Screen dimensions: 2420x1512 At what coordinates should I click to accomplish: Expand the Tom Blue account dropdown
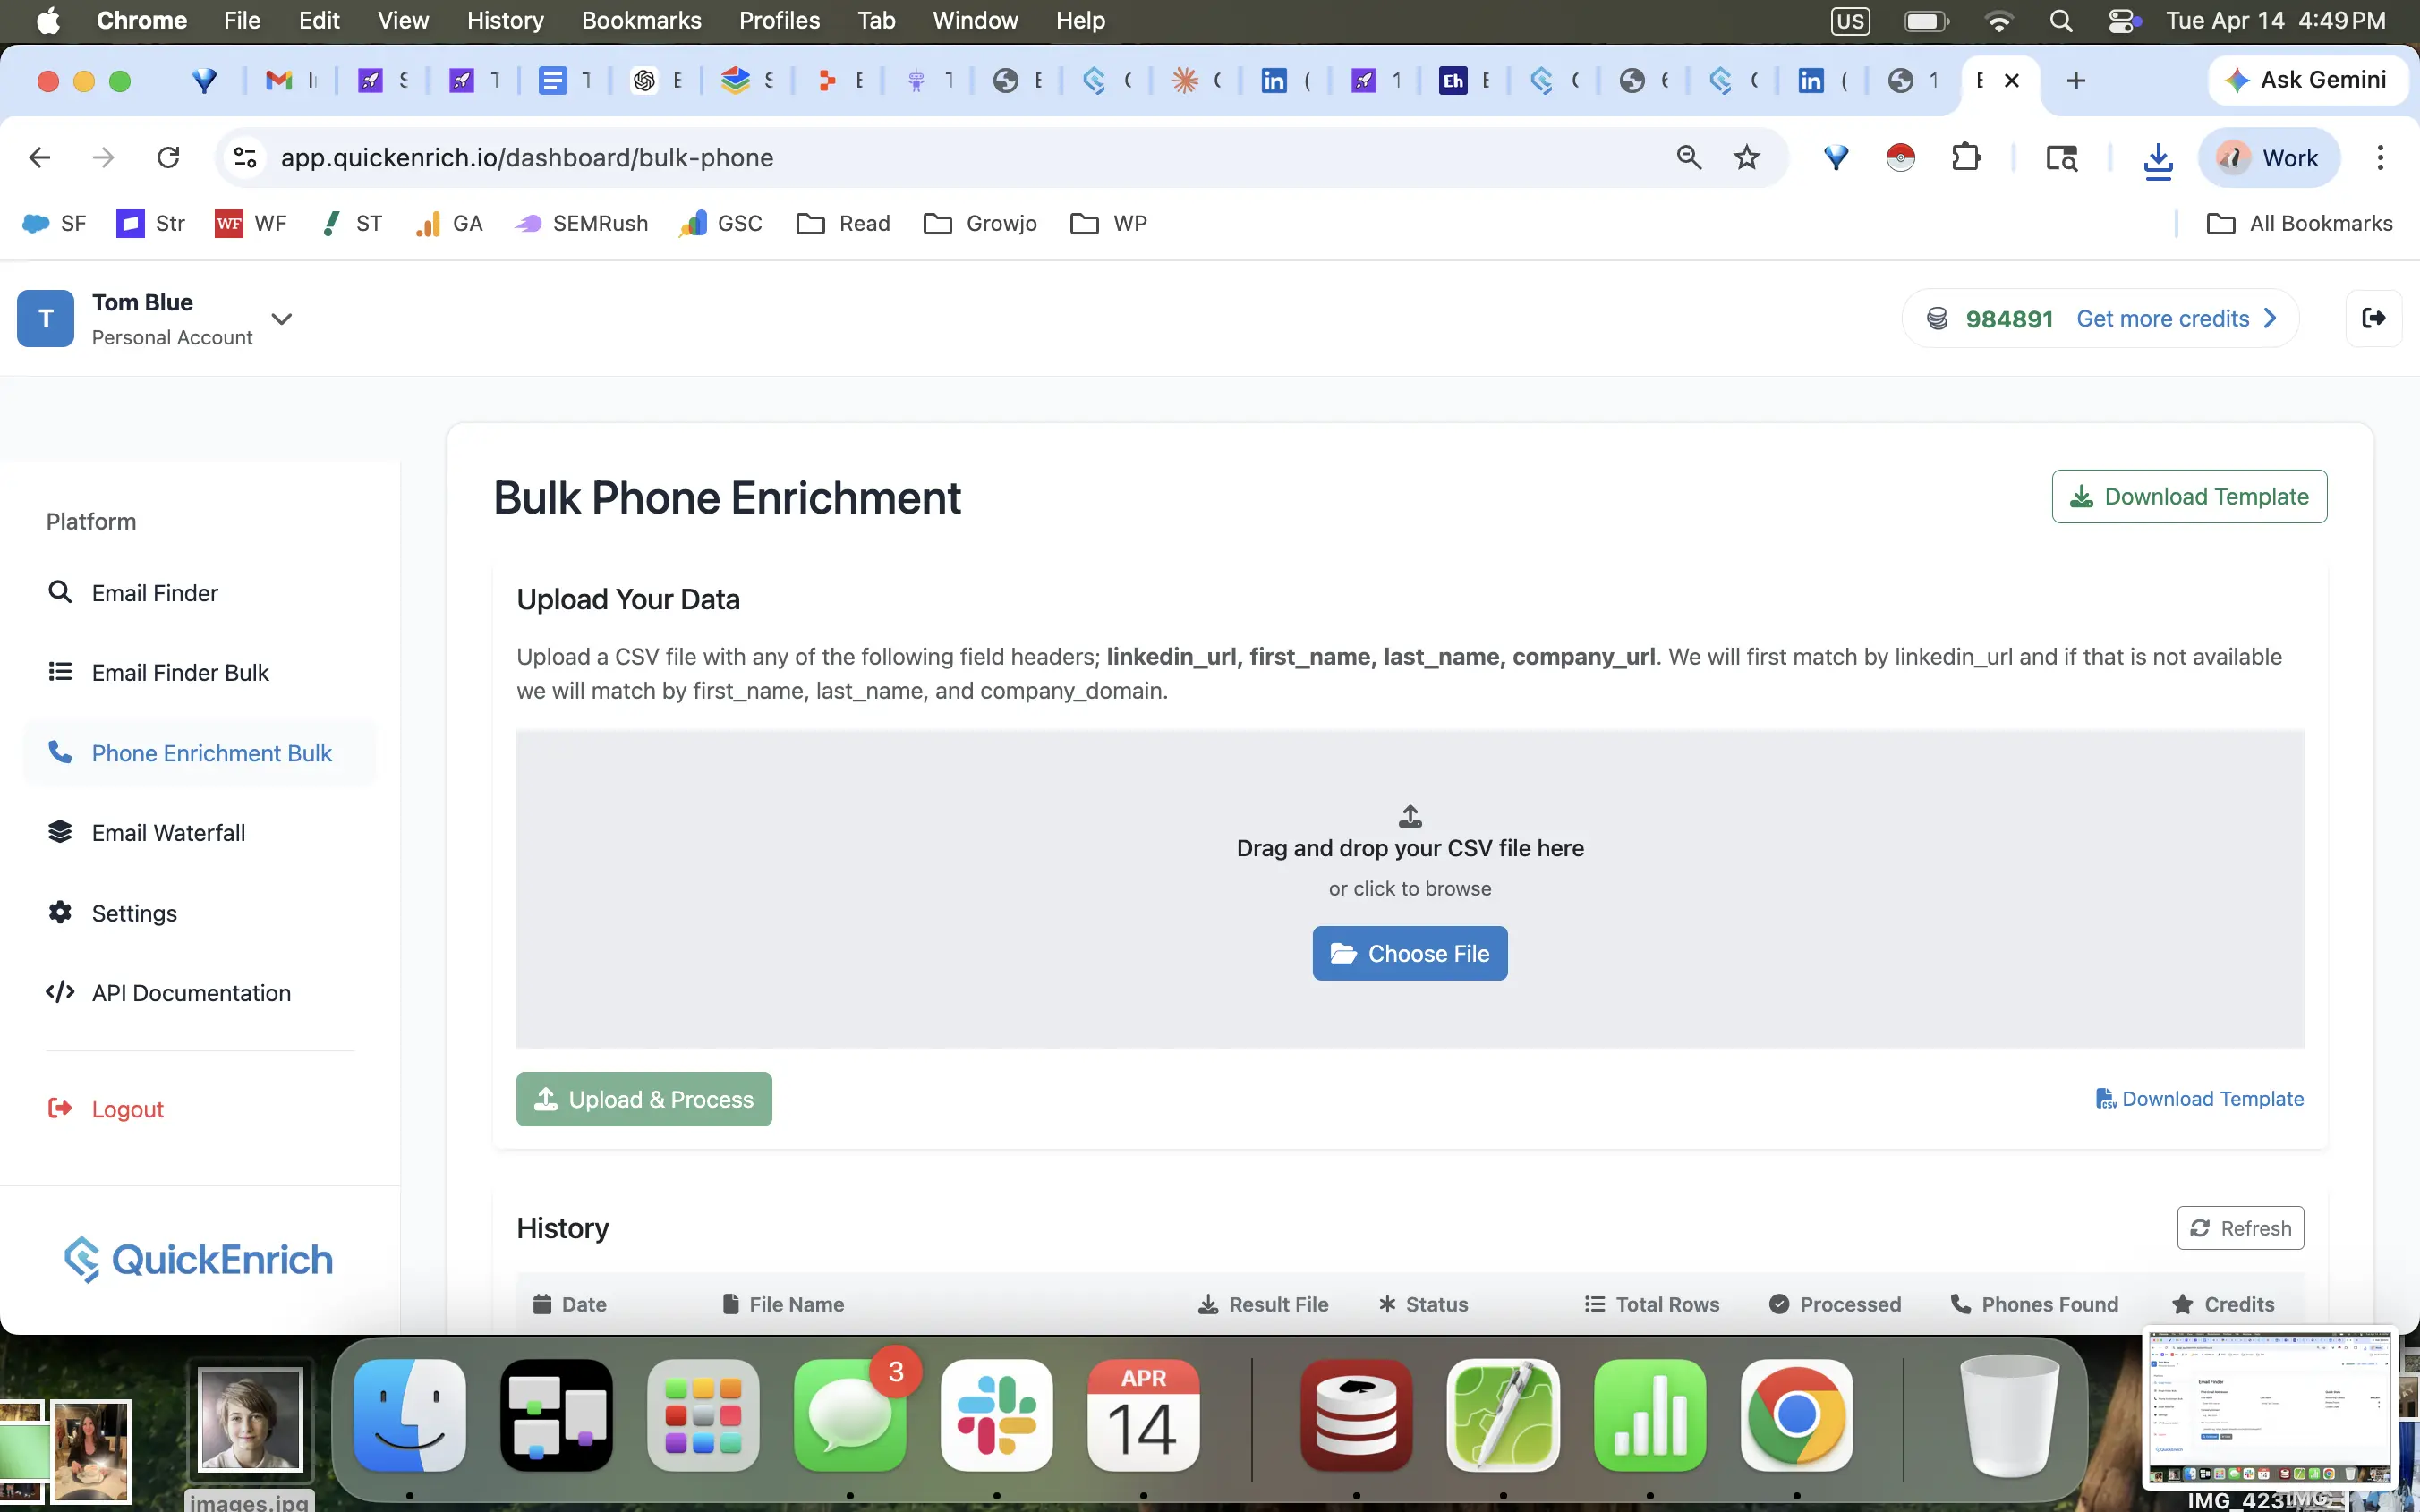282,319
